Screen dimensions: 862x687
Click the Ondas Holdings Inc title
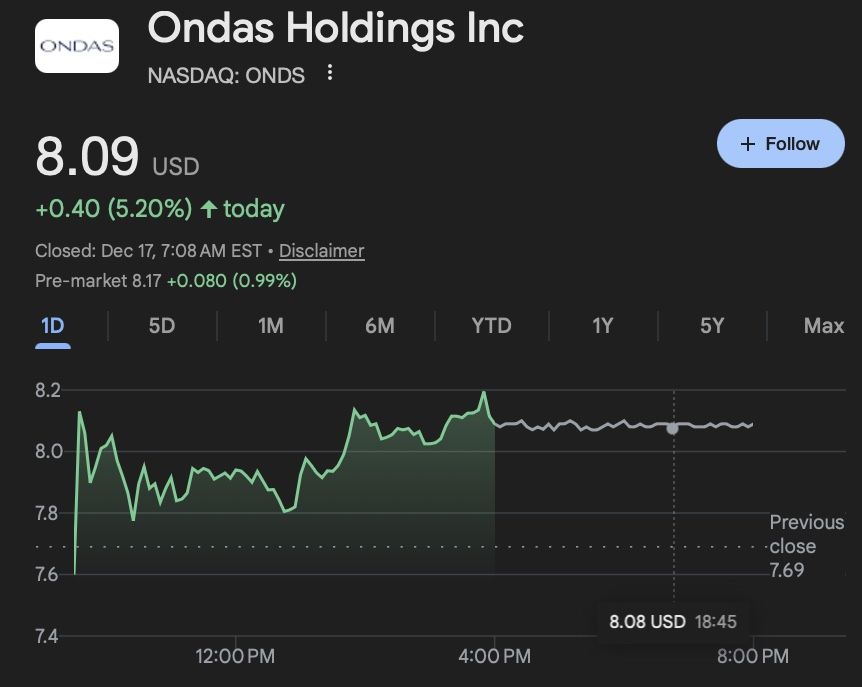pos(336,29)
